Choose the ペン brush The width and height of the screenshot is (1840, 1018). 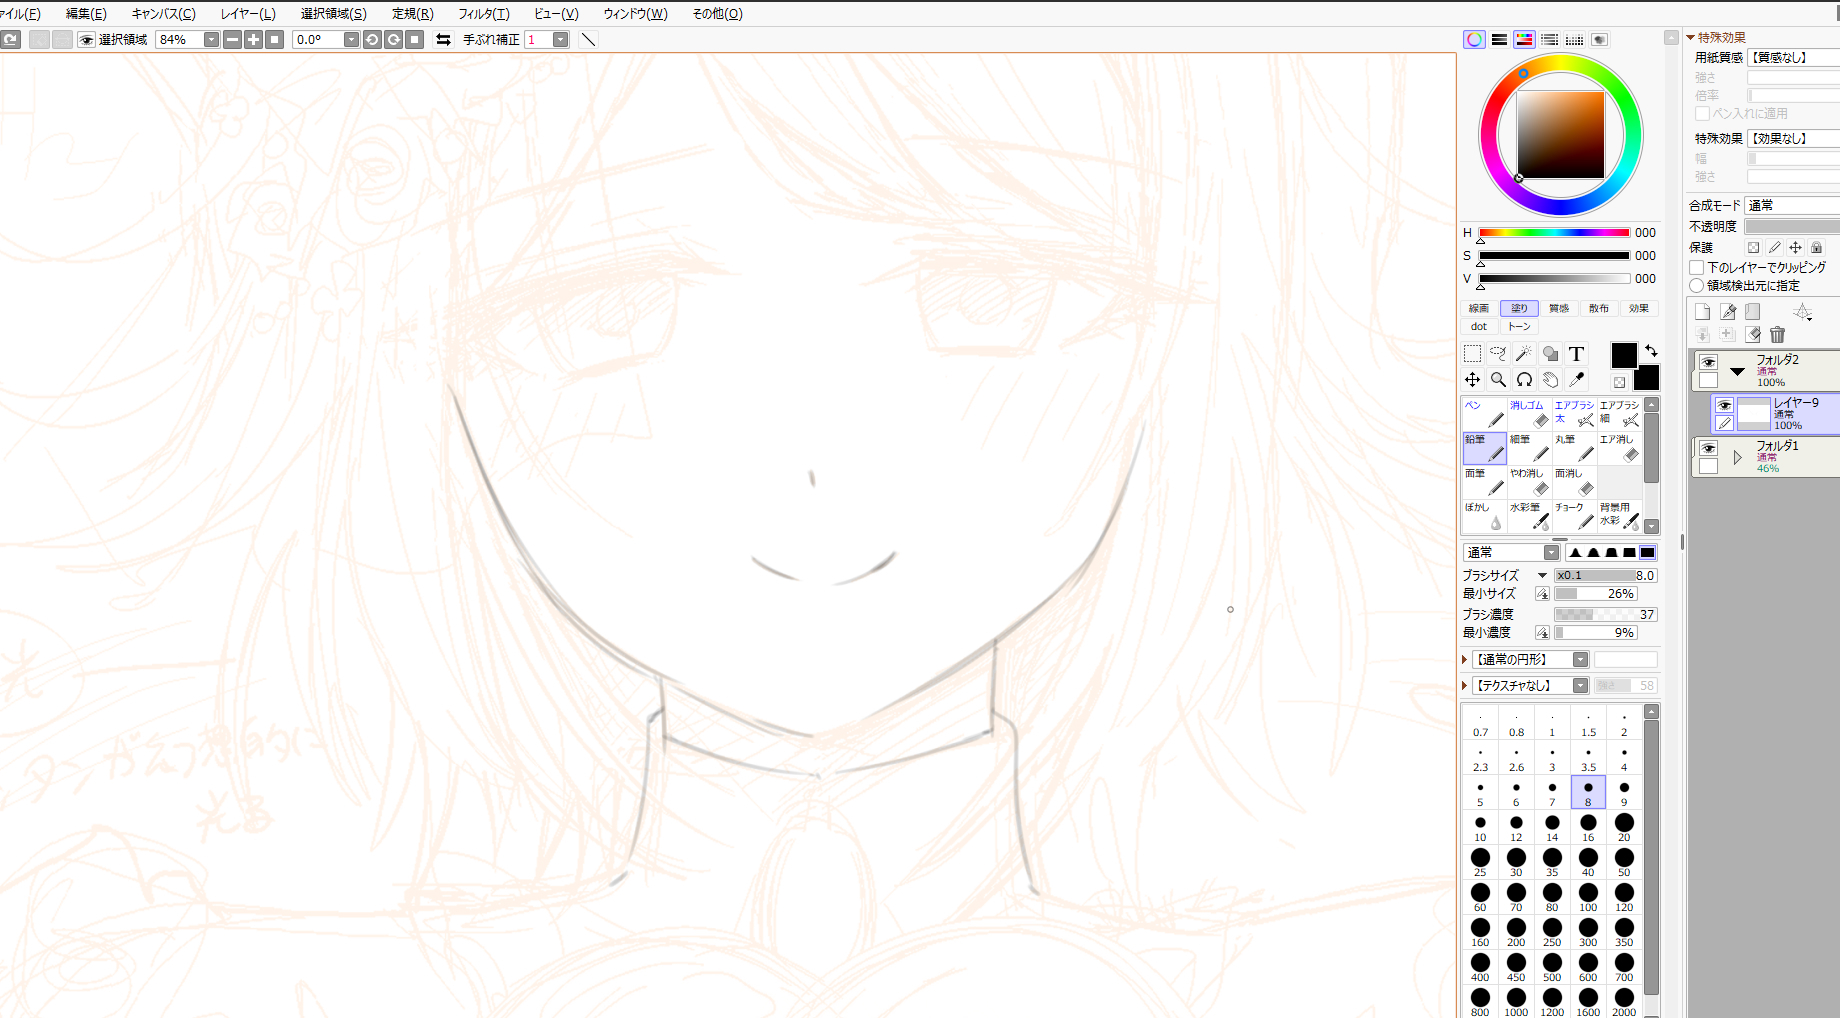point(1484,413)
